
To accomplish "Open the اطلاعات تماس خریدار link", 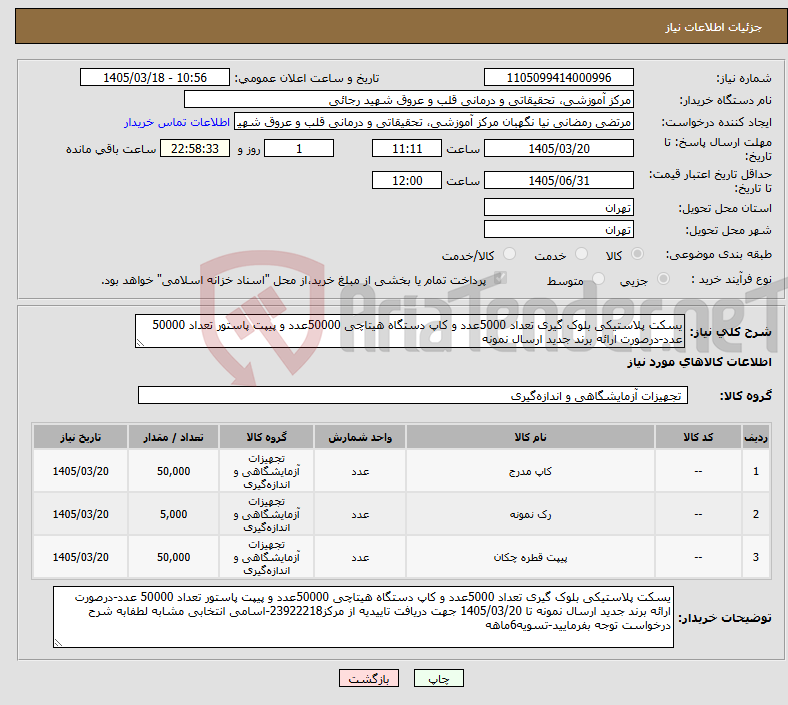I will tap(177, 122).
